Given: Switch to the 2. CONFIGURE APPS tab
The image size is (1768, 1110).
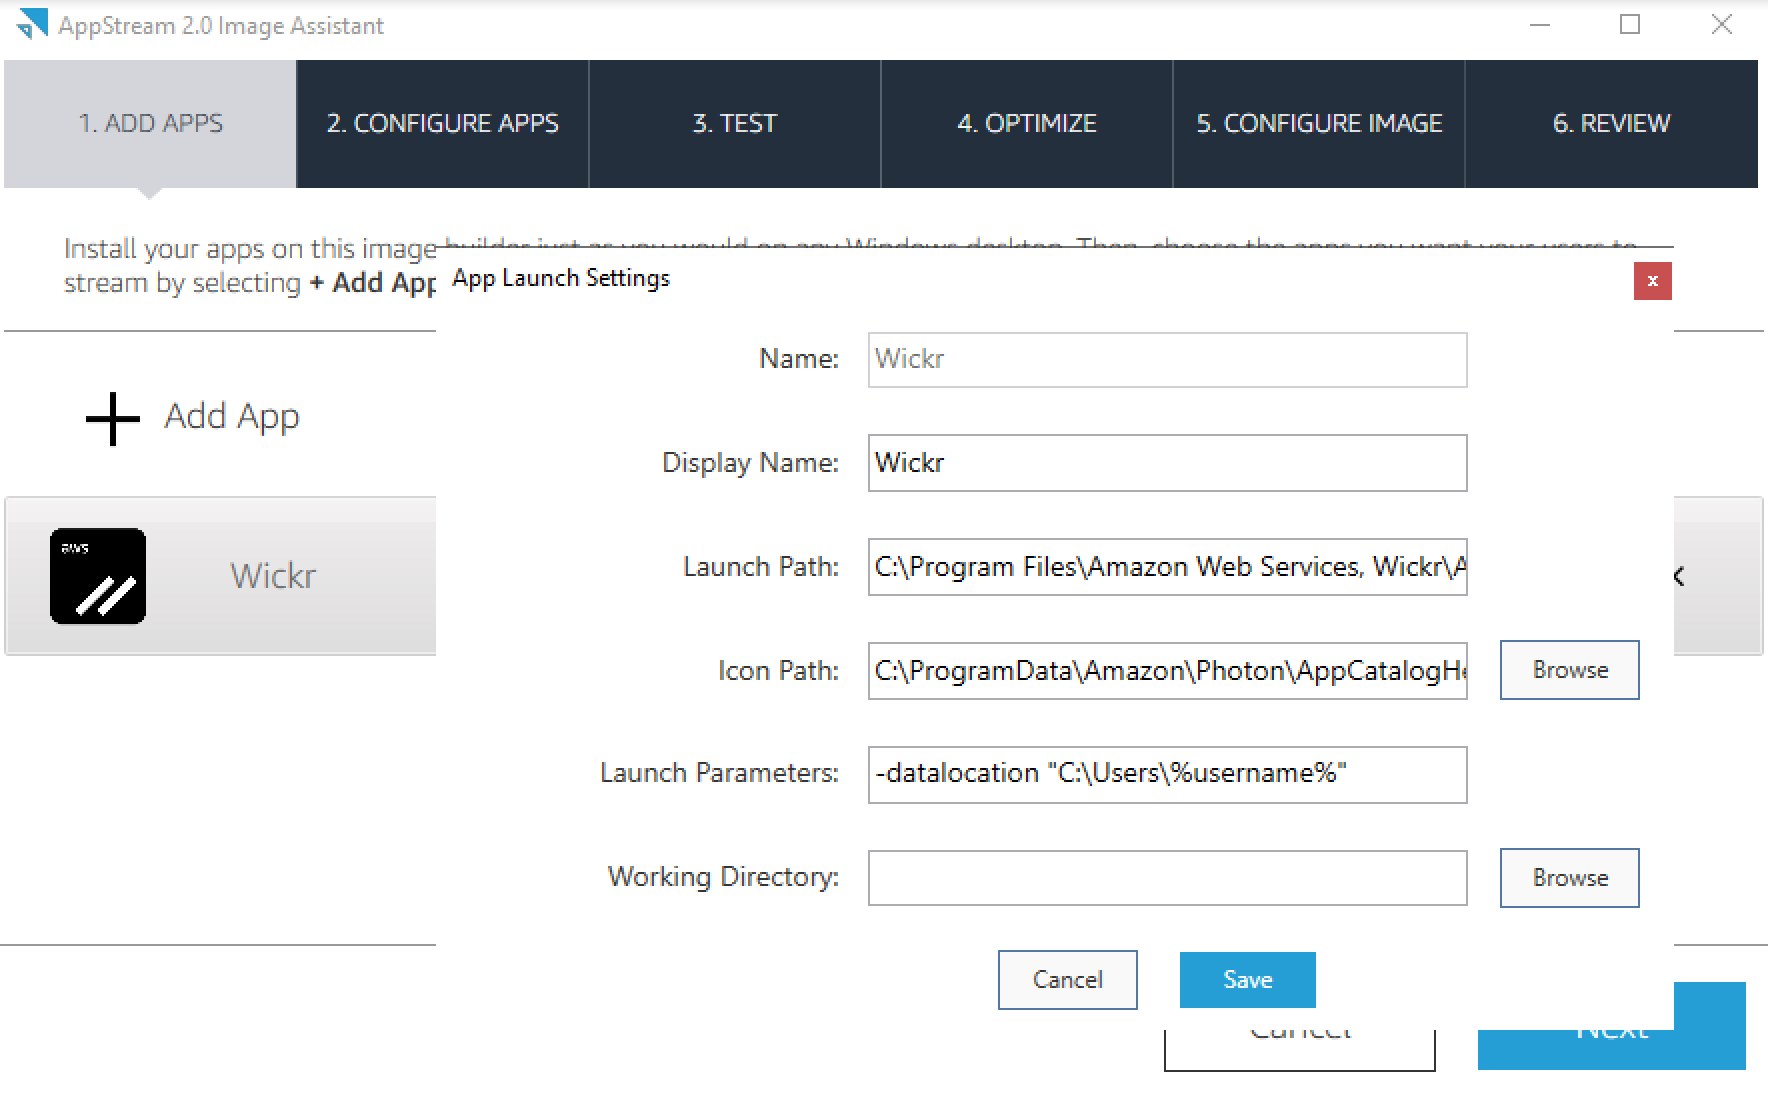Looking at the screenshot, I should (443, 123).
